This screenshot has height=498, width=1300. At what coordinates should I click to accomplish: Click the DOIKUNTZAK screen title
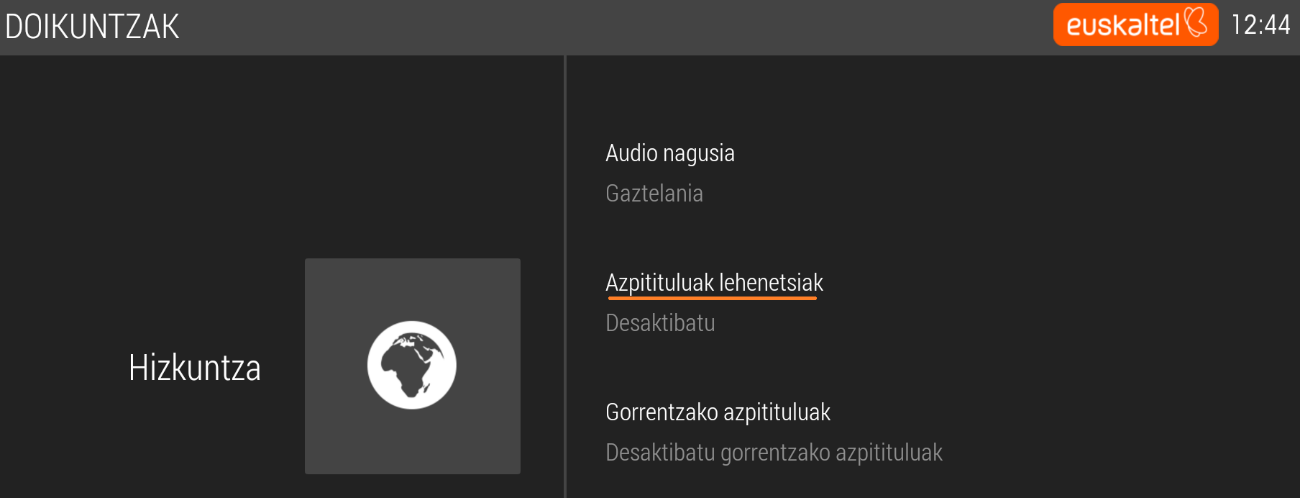pyautogui.click(x=92, y=27)
